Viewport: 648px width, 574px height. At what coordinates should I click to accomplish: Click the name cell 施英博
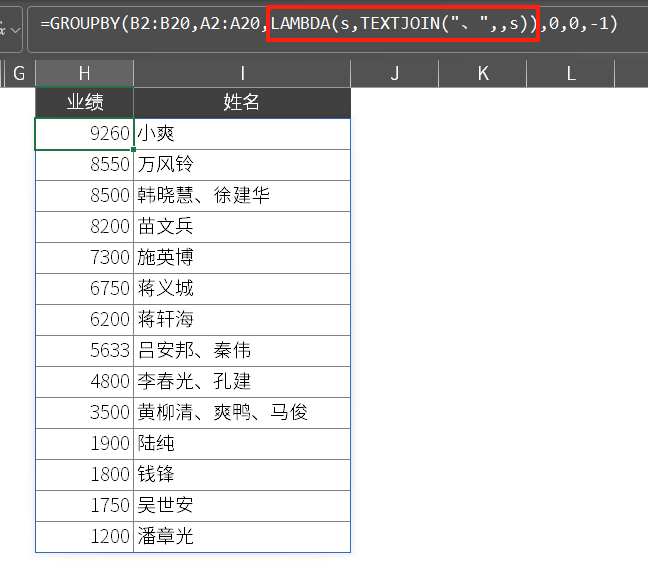coord(242,258)
